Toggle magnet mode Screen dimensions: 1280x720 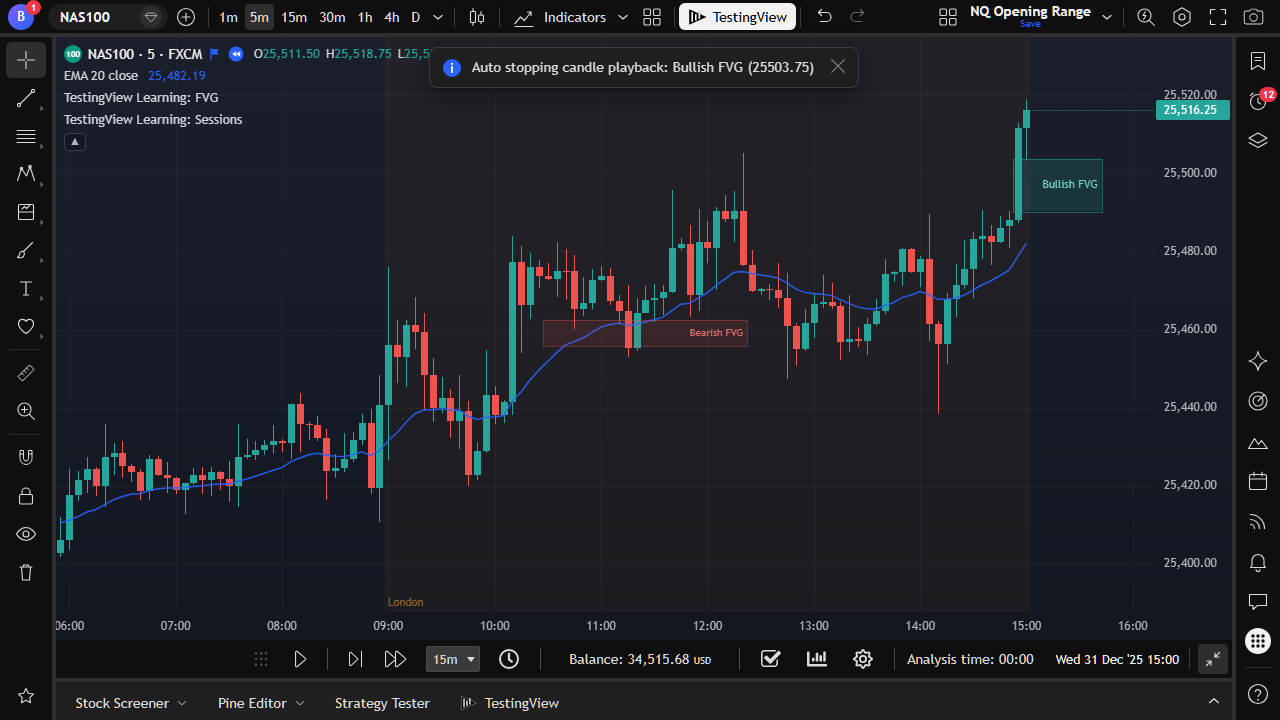point(26,457)
